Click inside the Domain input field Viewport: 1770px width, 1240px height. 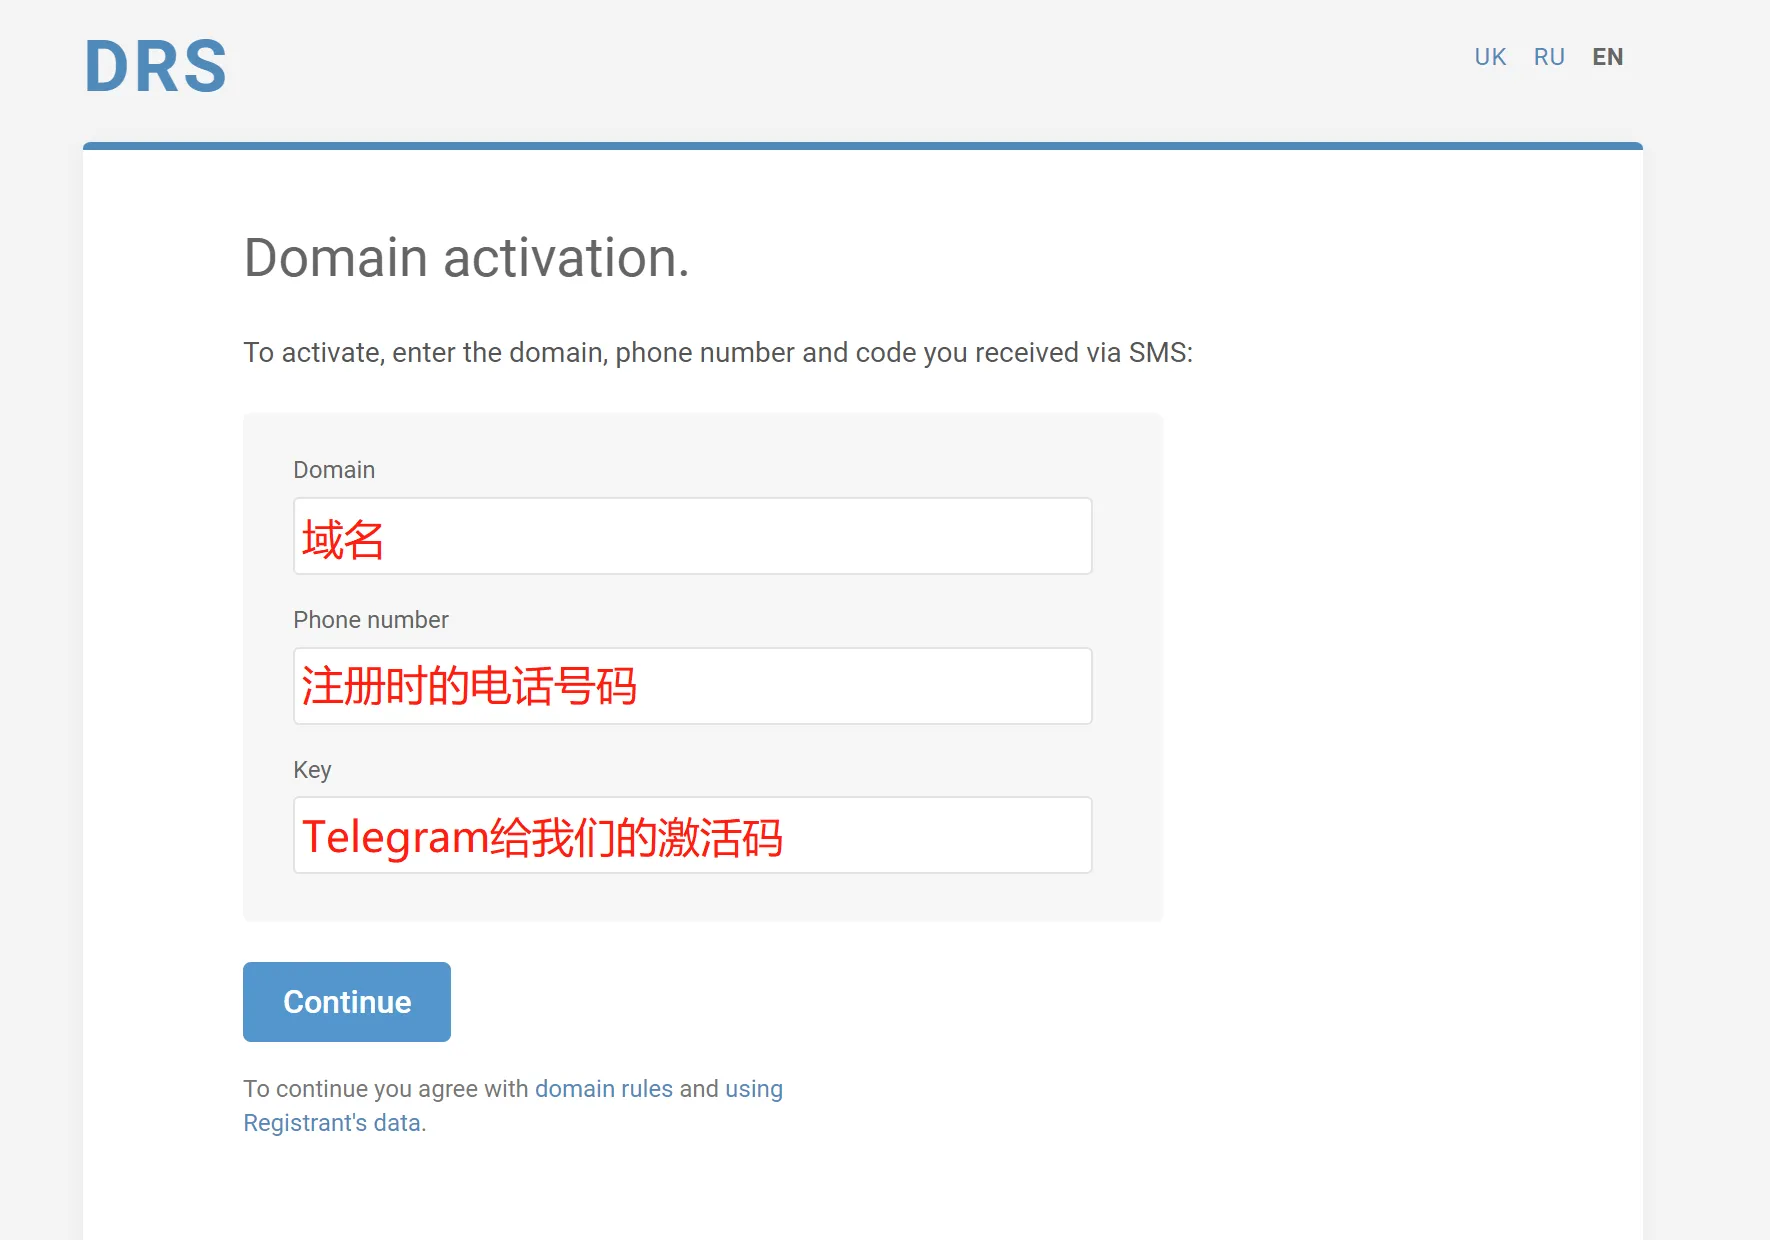[692, 536]
